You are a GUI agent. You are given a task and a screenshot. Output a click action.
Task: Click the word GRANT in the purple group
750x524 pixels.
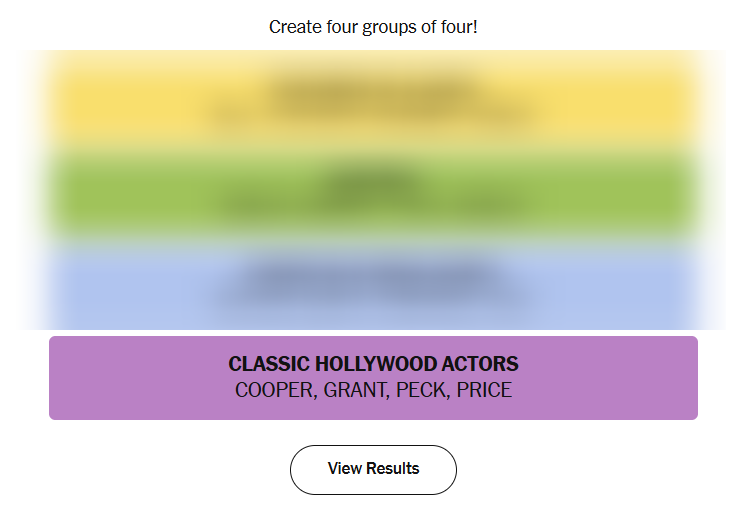pos(354,391)
